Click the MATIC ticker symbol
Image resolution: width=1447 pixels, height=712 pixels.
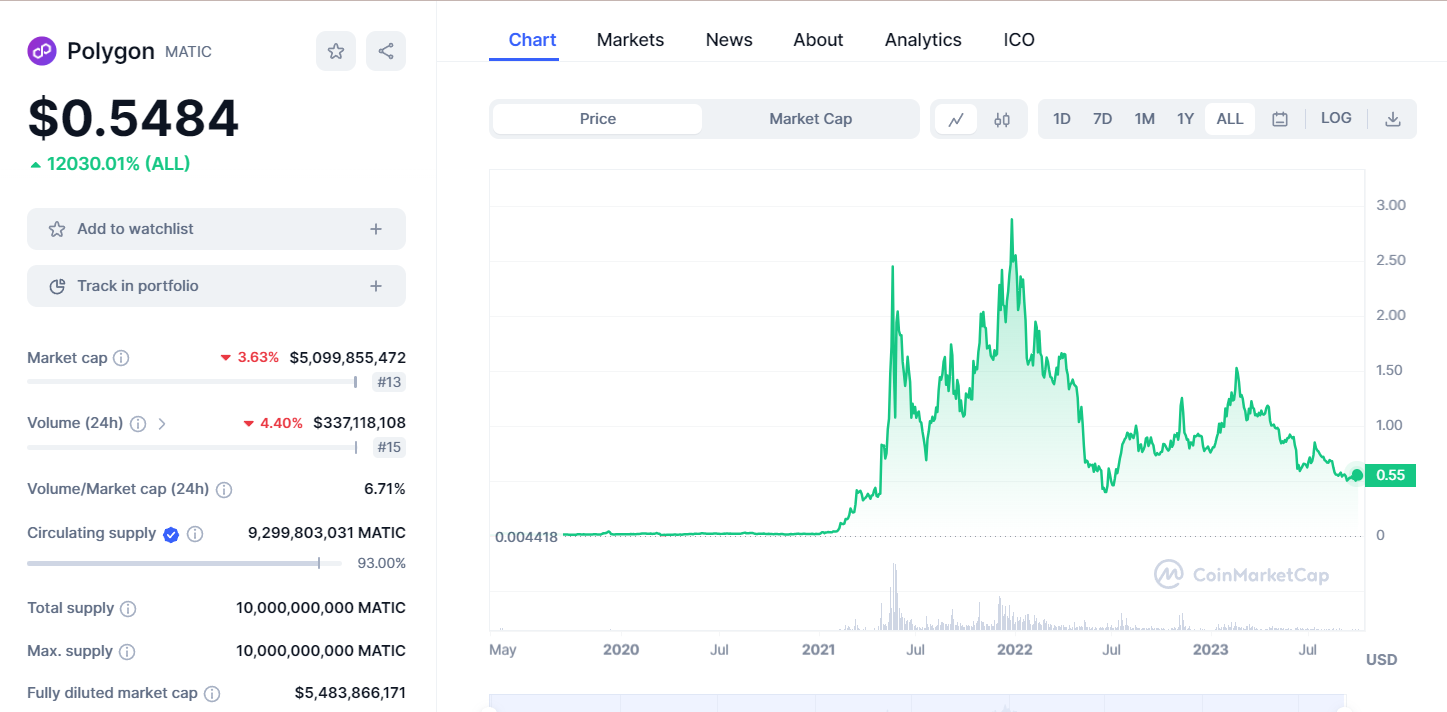[x=188, y=52]
